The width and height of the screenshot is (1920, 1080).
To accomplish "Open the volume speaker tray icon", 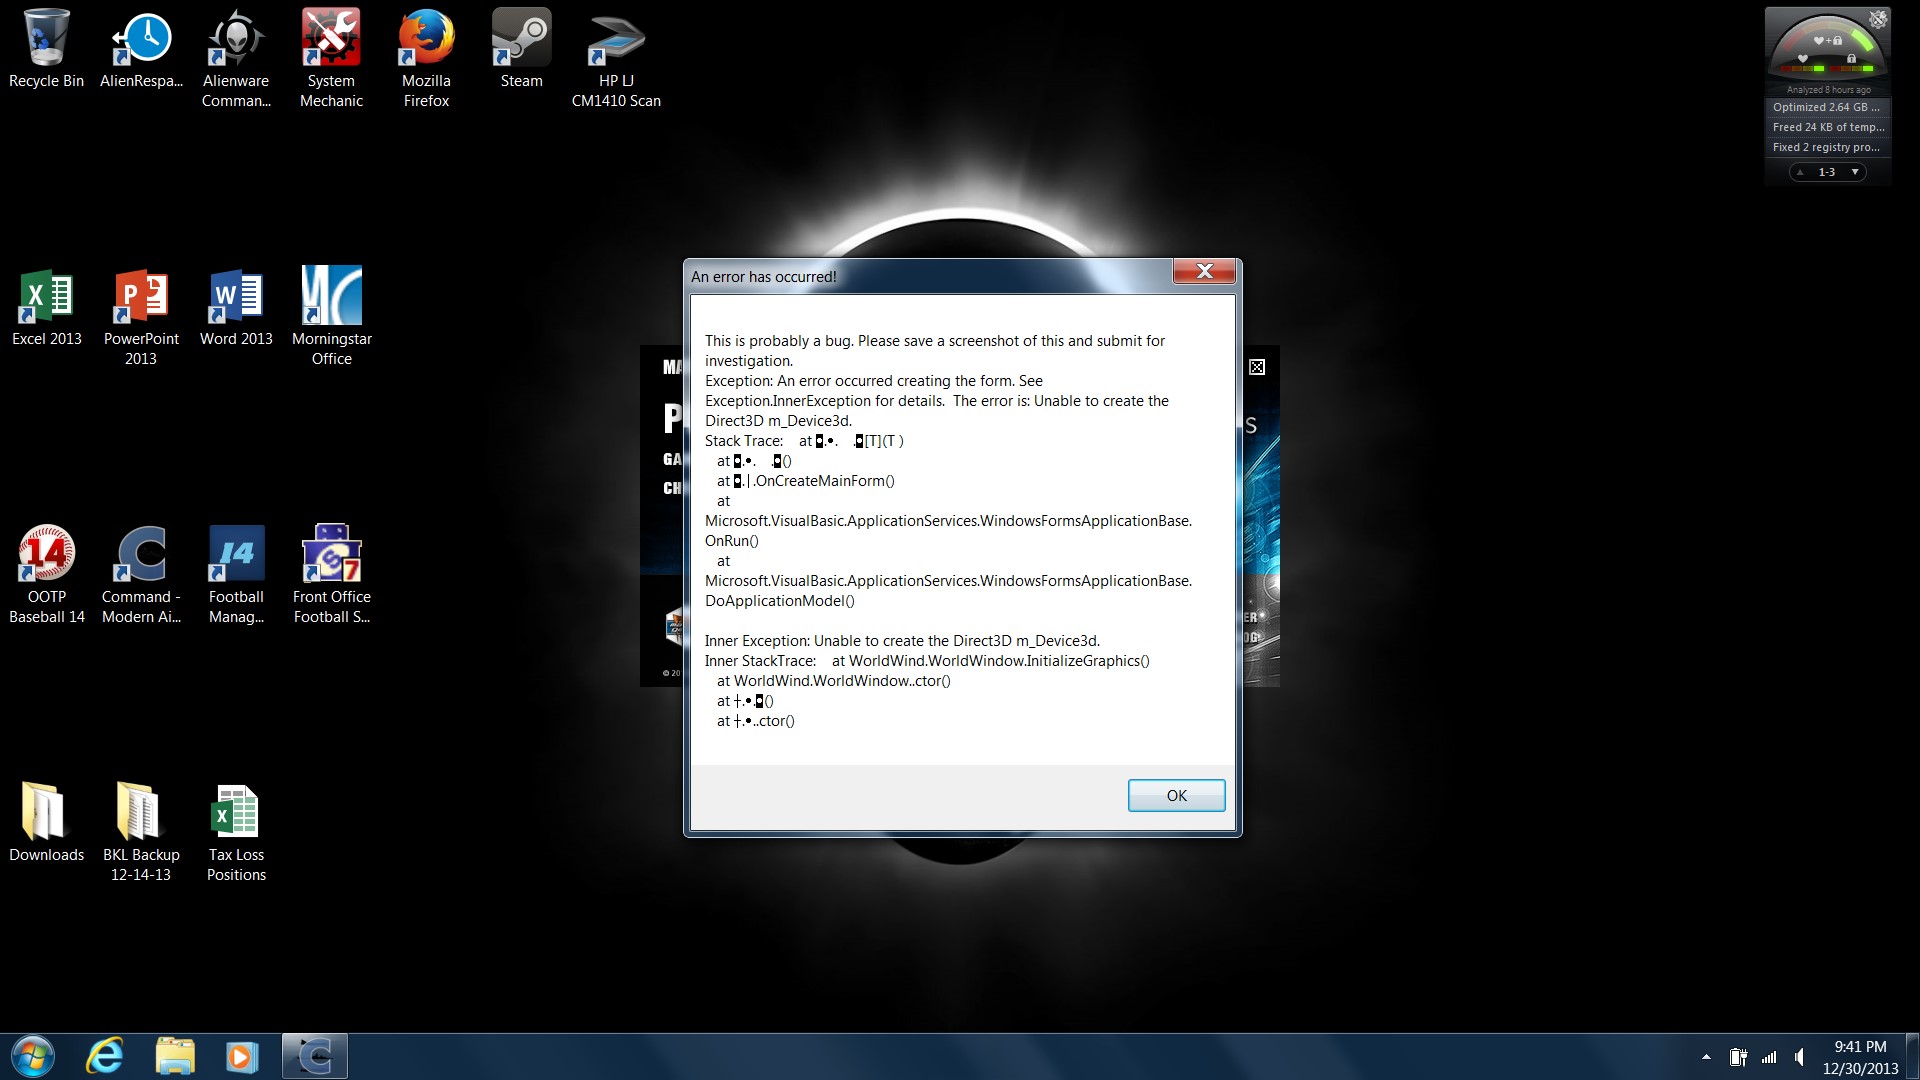I will tap(1800, 1057).
